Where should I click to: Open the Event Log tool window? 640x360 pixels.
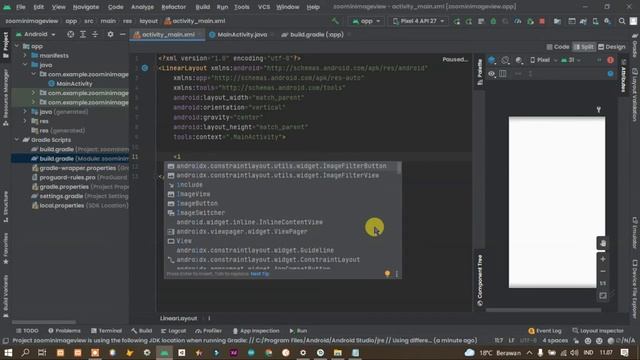[544, 331]
